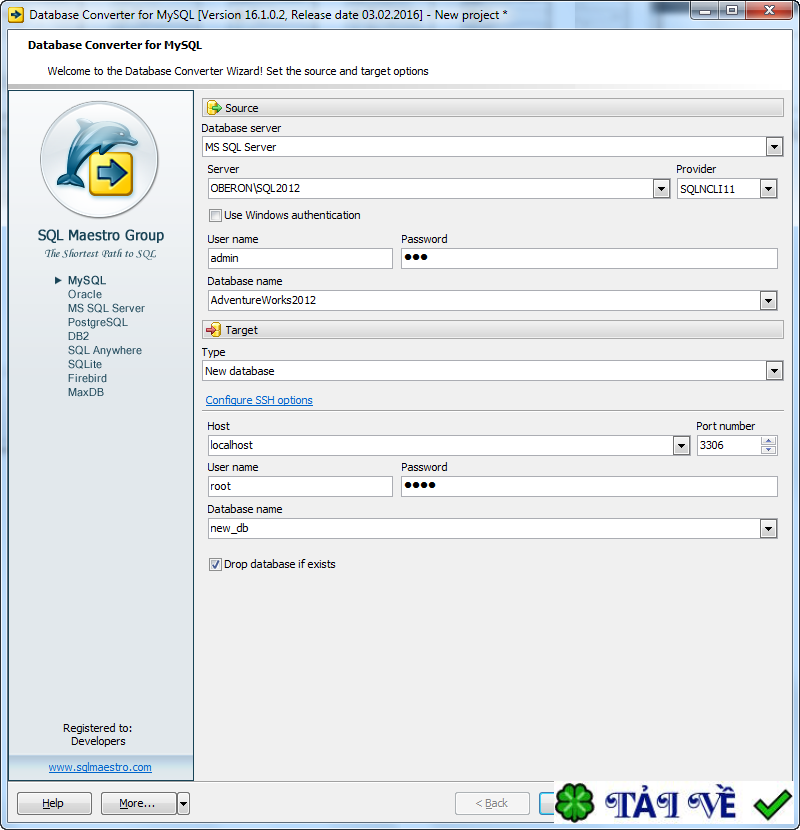Increase Port number with the up arrow

(x=767, y=440)
